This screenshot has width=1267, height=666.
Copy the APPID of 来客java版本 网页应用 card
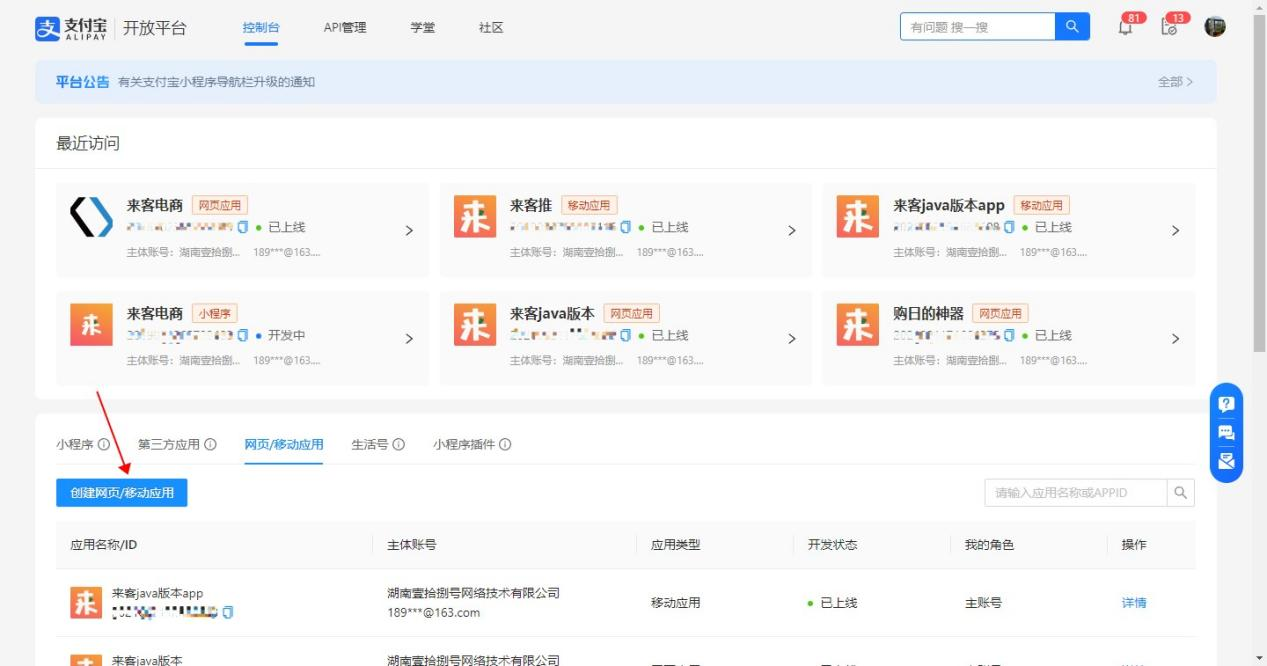click(x=626, y=335)
